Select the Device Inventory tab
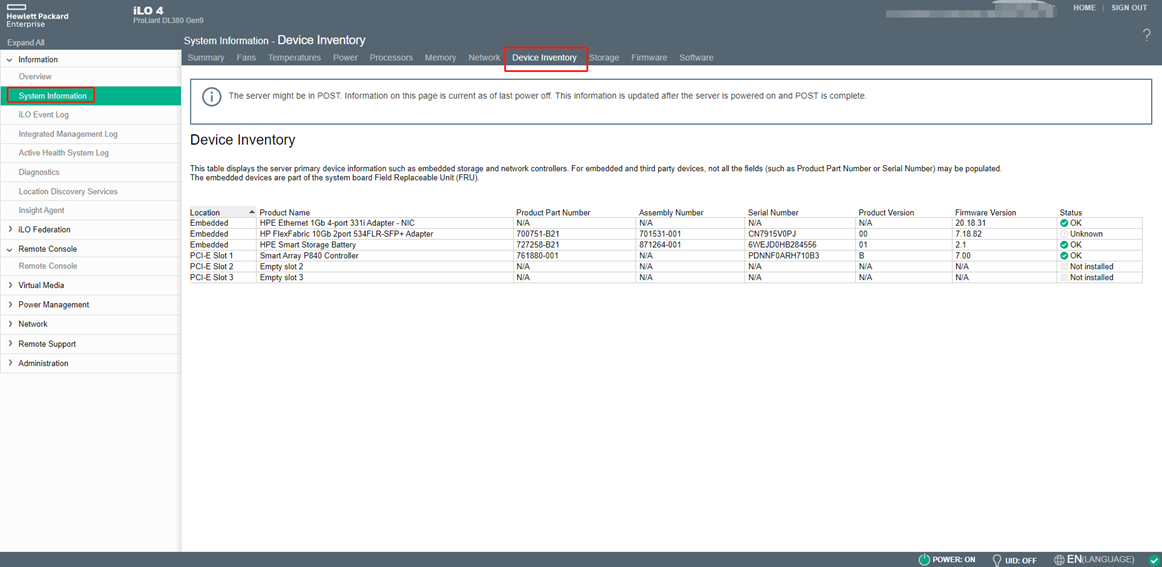 coord(545,58)
